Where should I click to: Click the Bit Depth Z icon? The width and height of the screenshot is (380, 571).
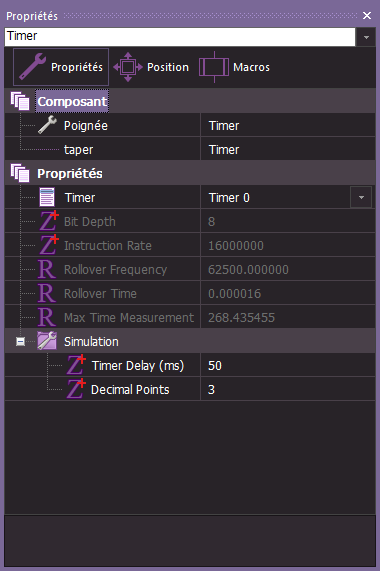[x=49, y=221]
